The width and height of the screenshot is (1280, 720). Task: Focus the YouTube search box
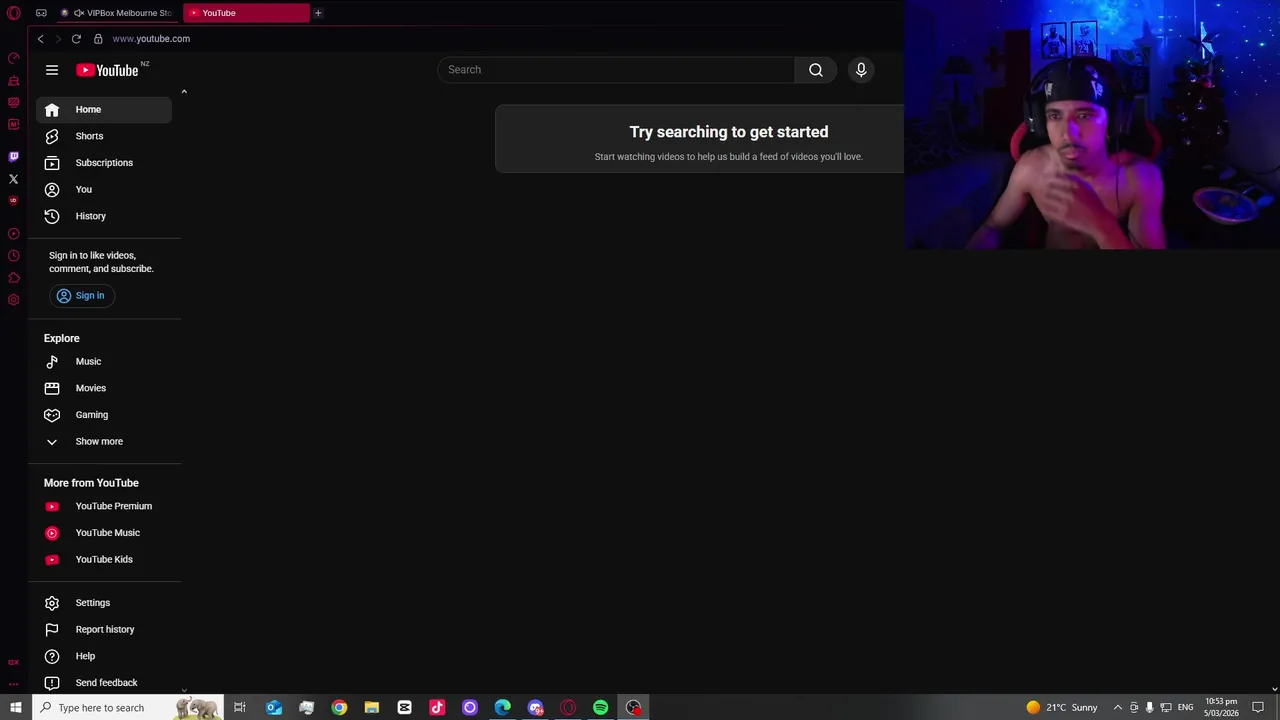coord(616,70)
